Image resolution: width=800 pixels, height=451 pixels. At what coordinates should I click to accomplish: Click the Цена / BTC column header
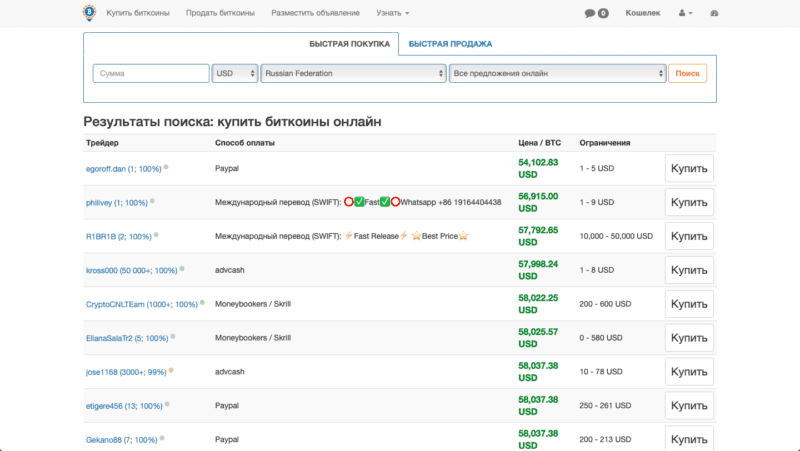(539, 143)
